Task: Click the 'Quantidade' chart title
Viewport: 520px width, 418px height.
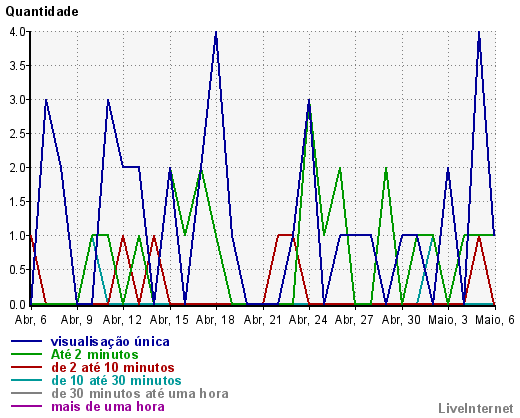Action: [x=42, y=12]
